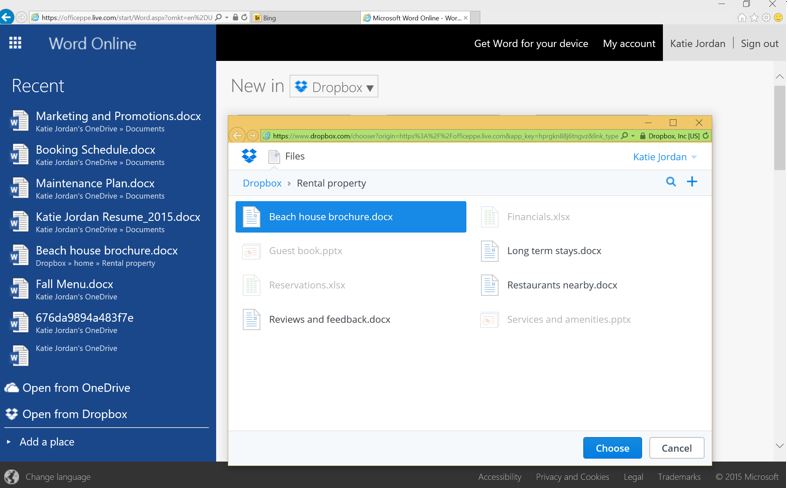
Task: Select the Restaurants nearby.docx file name
Action: coord(562,285)
